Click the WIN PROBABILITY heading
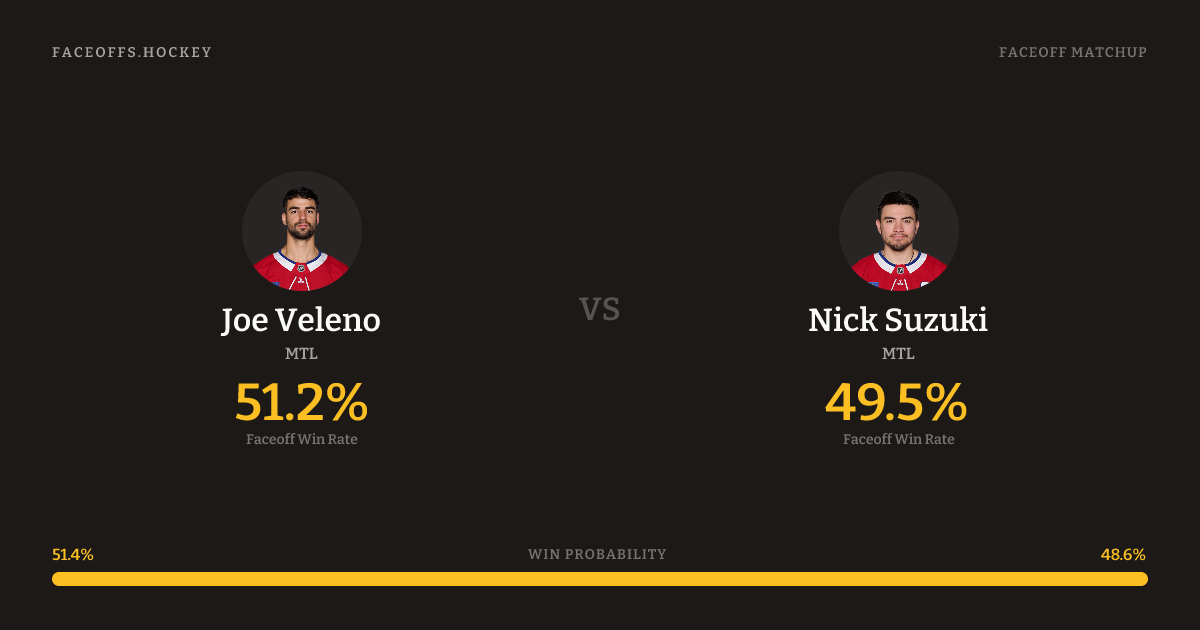The width and height of the screenshot is (1200, 630). click(597, 555)
